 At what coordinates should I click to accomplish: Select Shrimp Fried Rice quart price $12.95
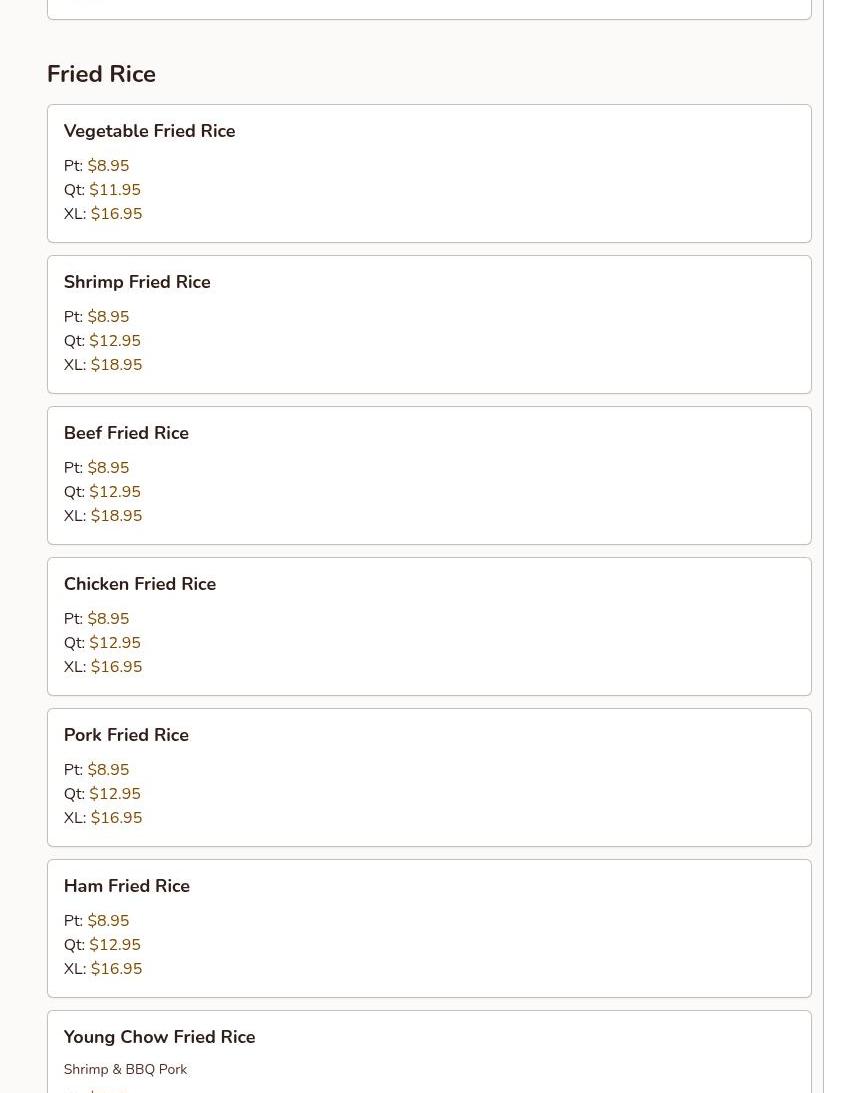(x=115, y=341)
